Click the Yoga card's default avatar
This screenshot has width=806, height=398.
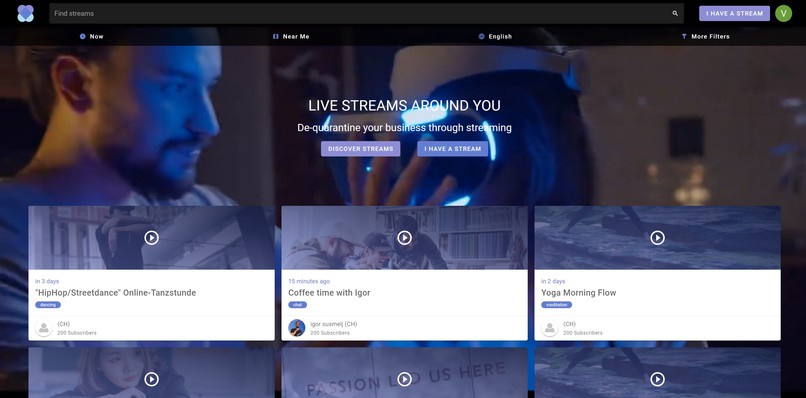(549, 328)
